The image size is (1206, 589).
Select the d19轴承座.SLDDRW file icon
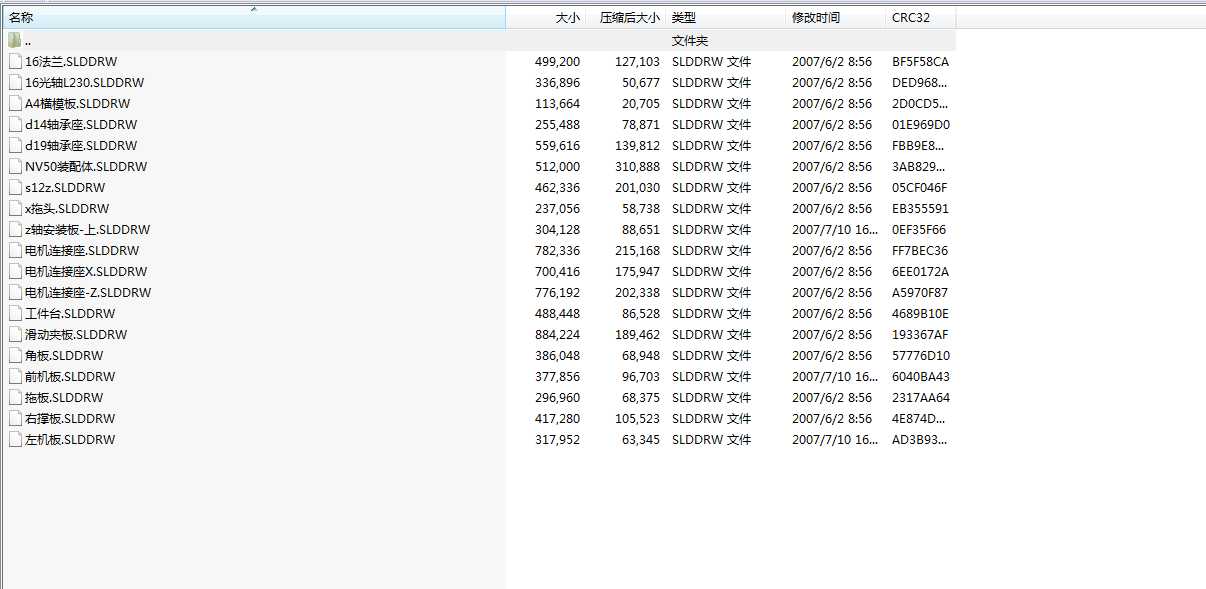click(15, 145)
